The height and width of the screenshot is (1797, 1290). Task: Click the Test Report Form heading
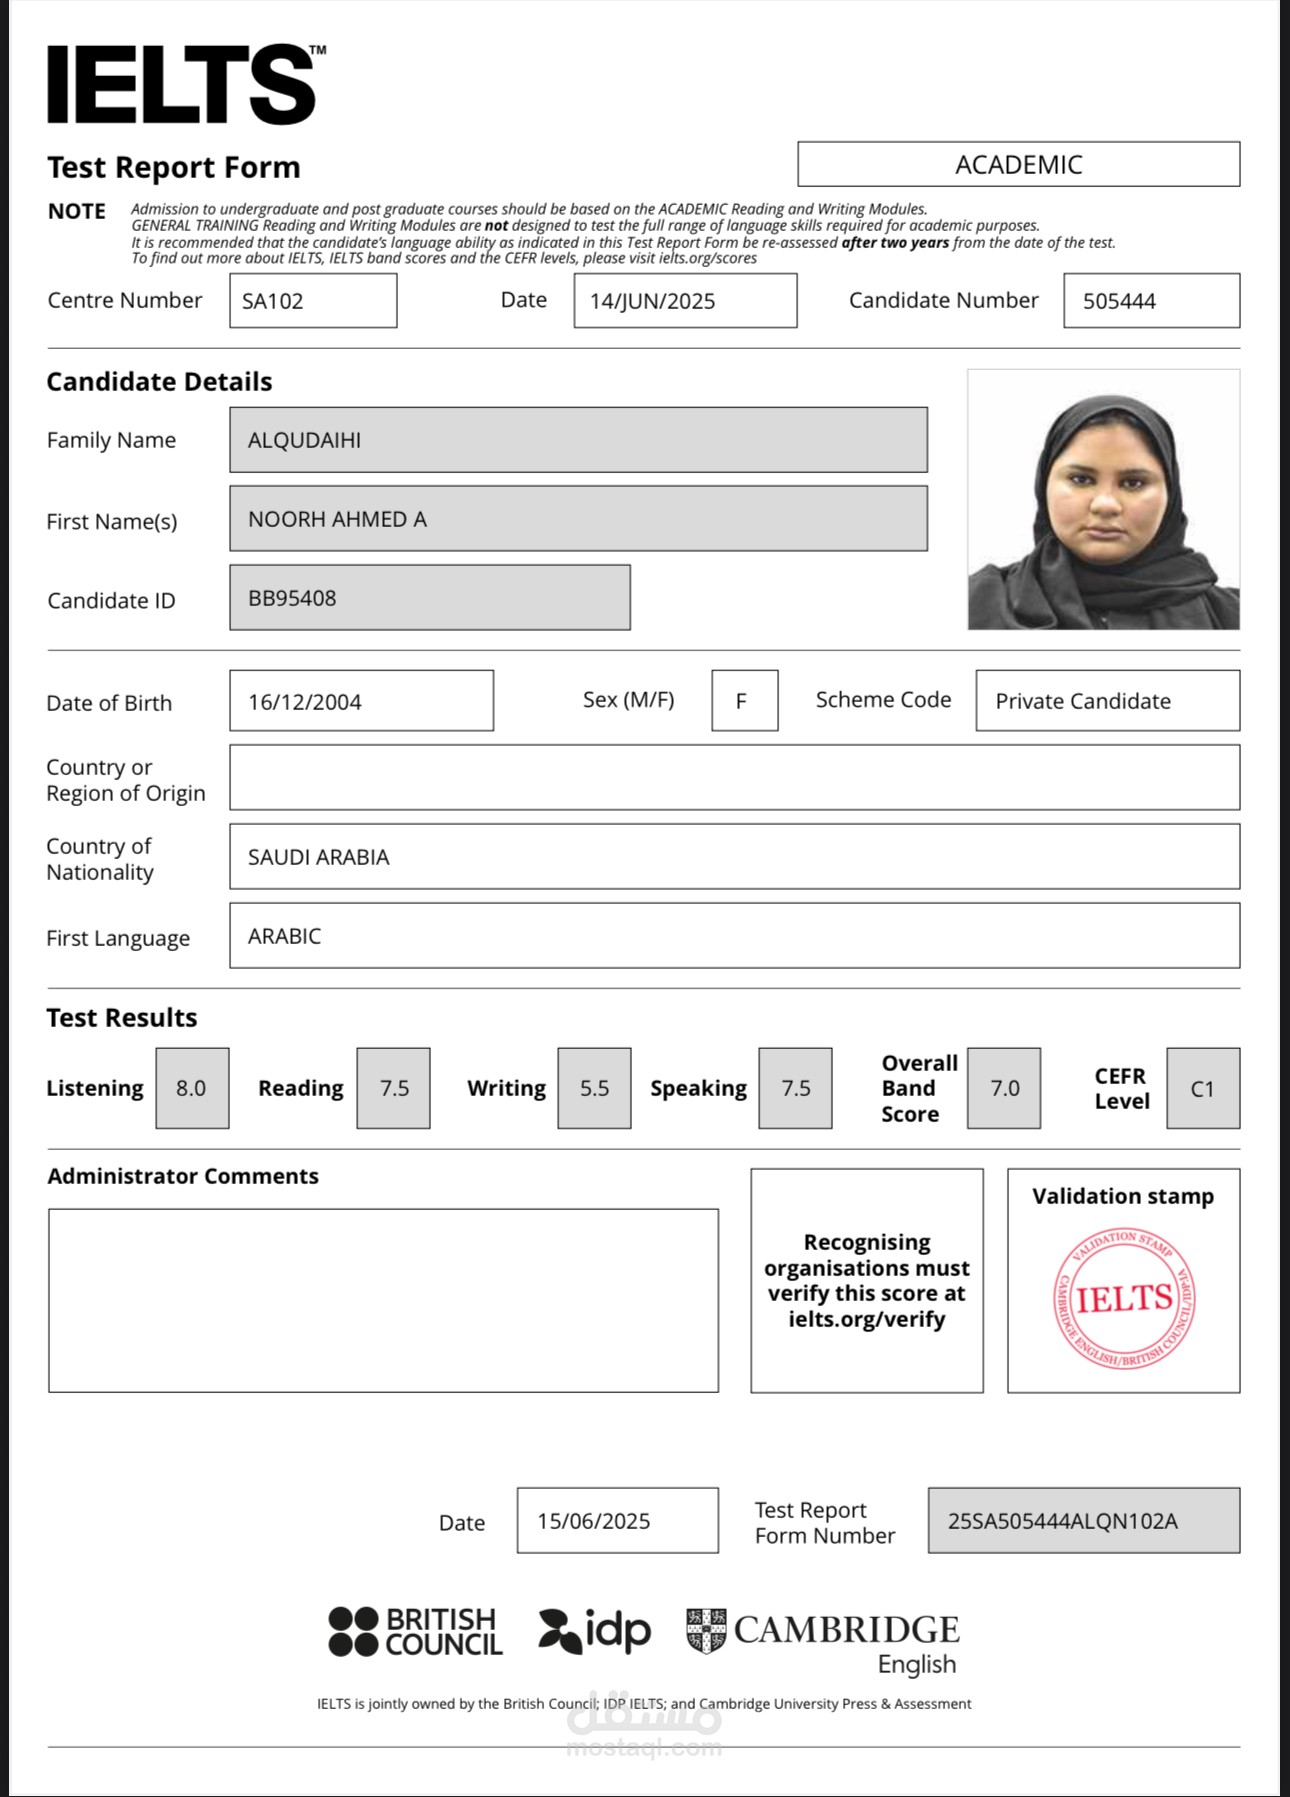pyautogui.click(x=174, y=167)
